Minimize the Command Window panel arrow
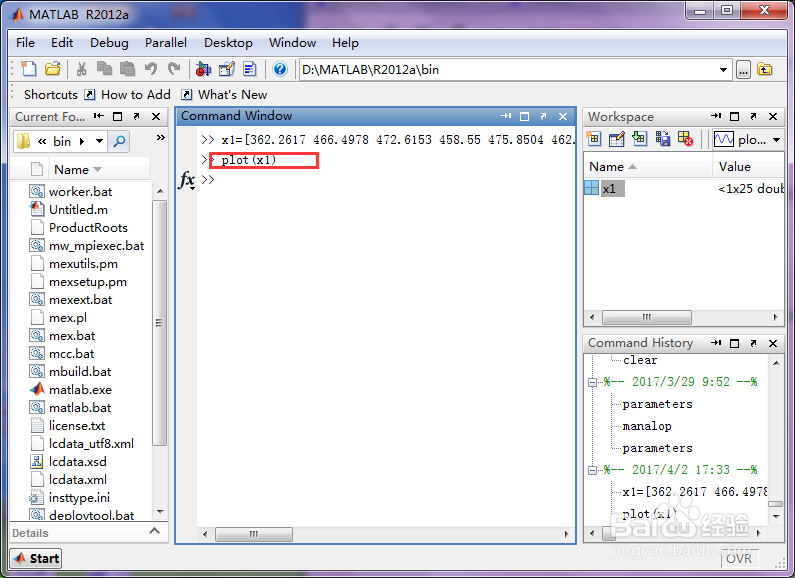 coord(505,116)
